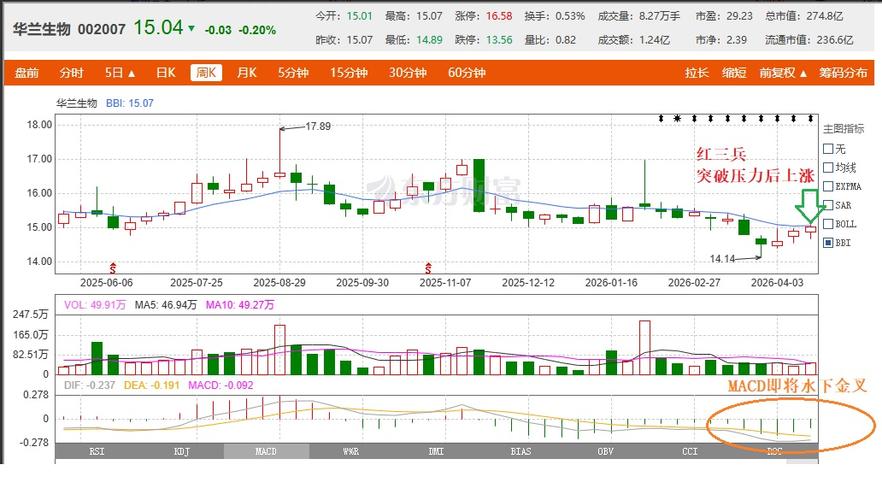Switch to the 60分钟 chart tab

point(467,73)
